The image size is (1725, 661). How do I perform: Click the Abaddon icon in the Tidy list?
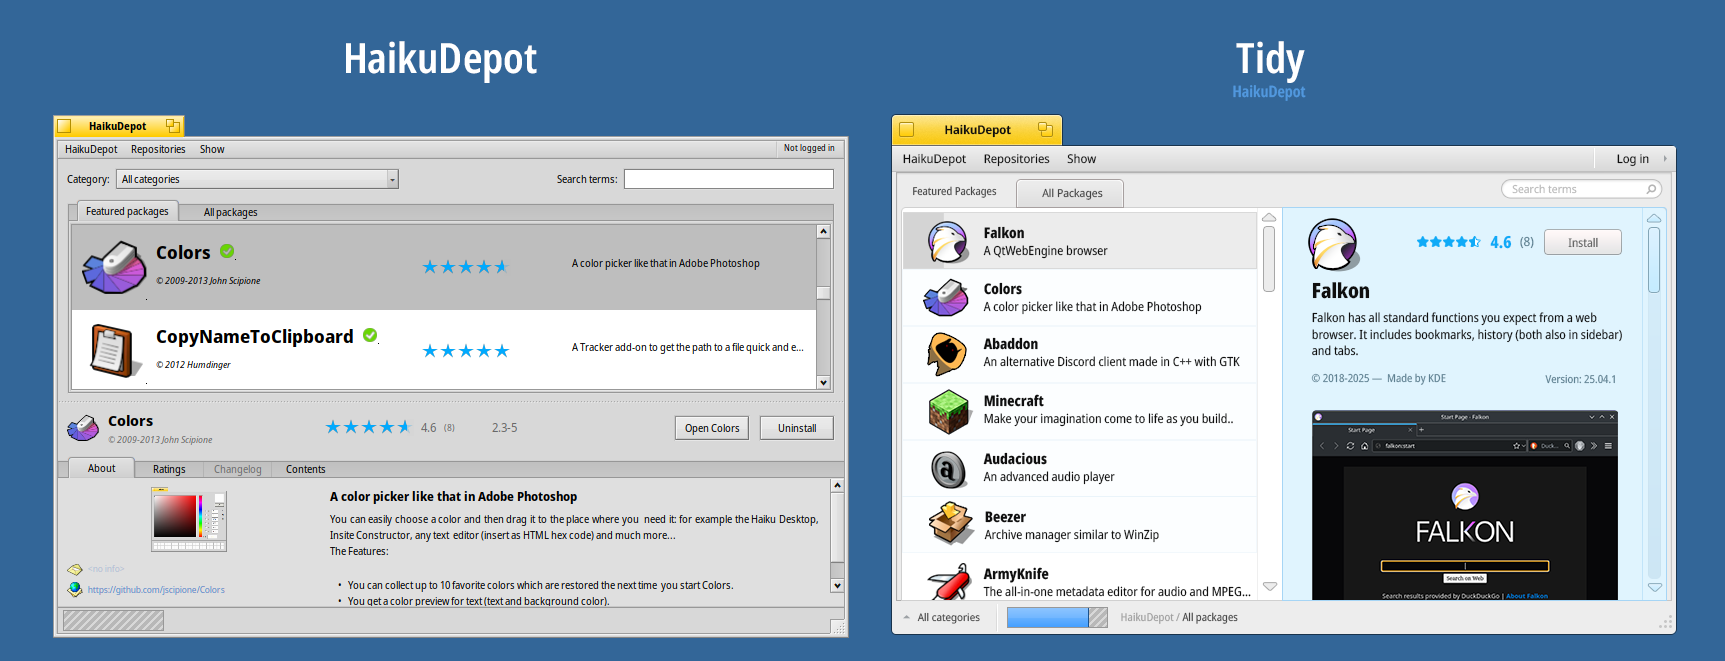click(947, 353)
